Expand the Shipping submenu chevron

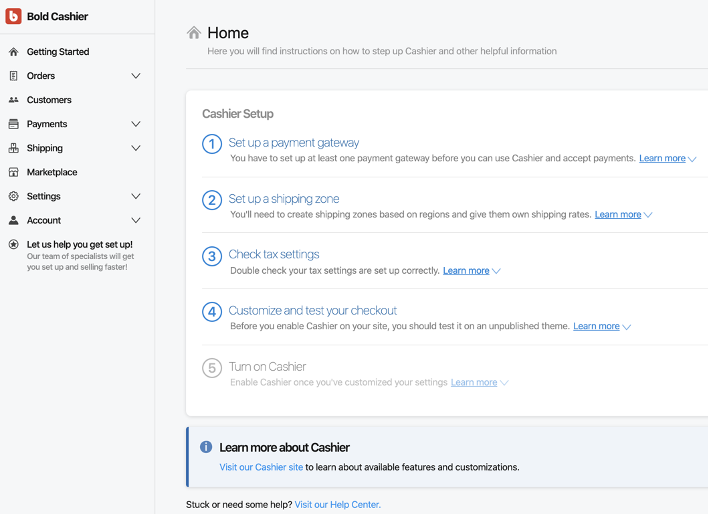135,148
